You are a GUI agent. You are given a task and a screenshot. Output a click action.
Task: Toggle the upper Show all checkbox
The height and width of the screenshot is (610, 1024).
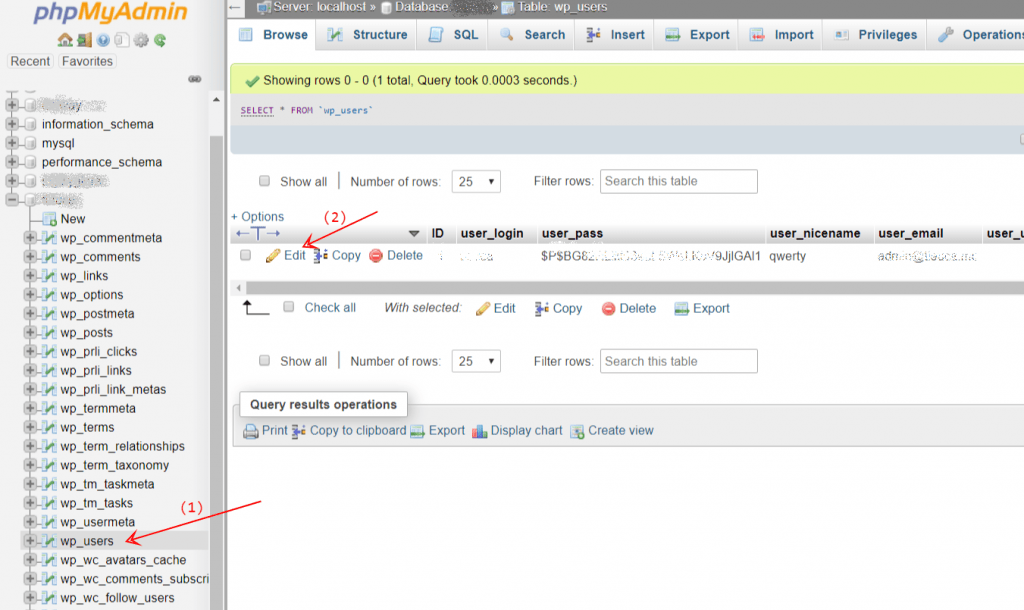click(x=264, y=181)
